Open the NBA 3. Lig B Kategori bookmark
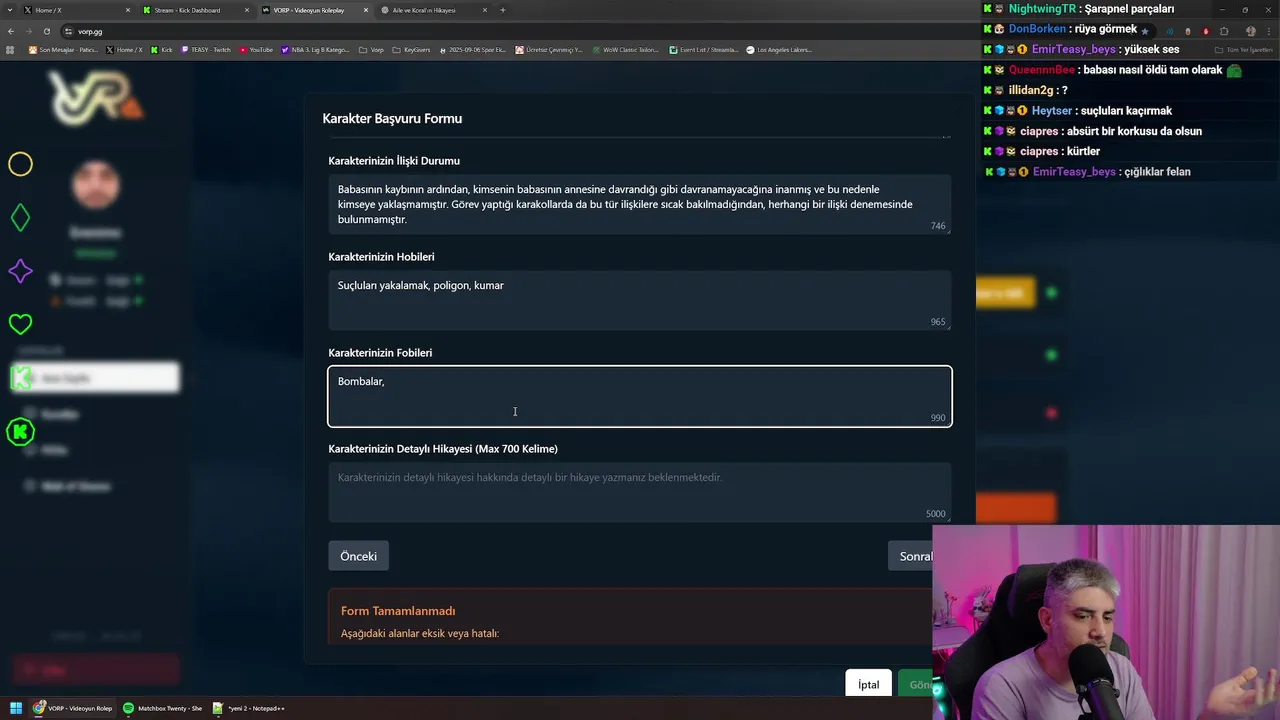This screenshot has width=1280, height=720. 316,49
